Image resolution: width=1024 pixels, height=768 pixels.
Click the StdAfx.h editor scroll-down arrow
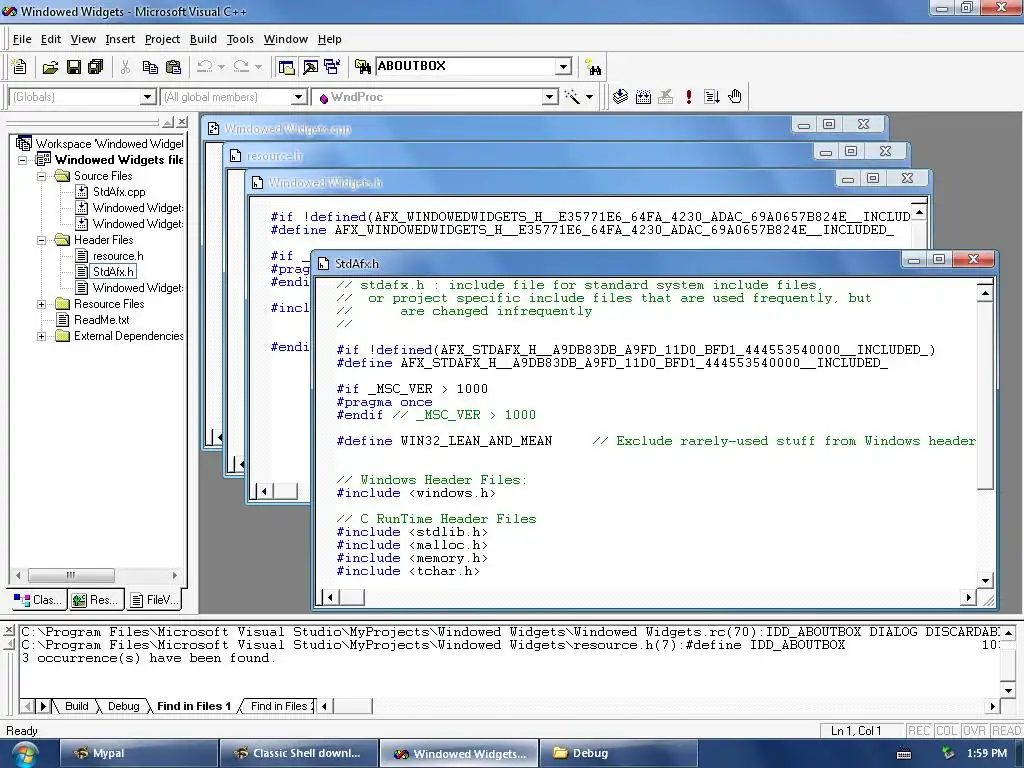(x=985, y=580)
